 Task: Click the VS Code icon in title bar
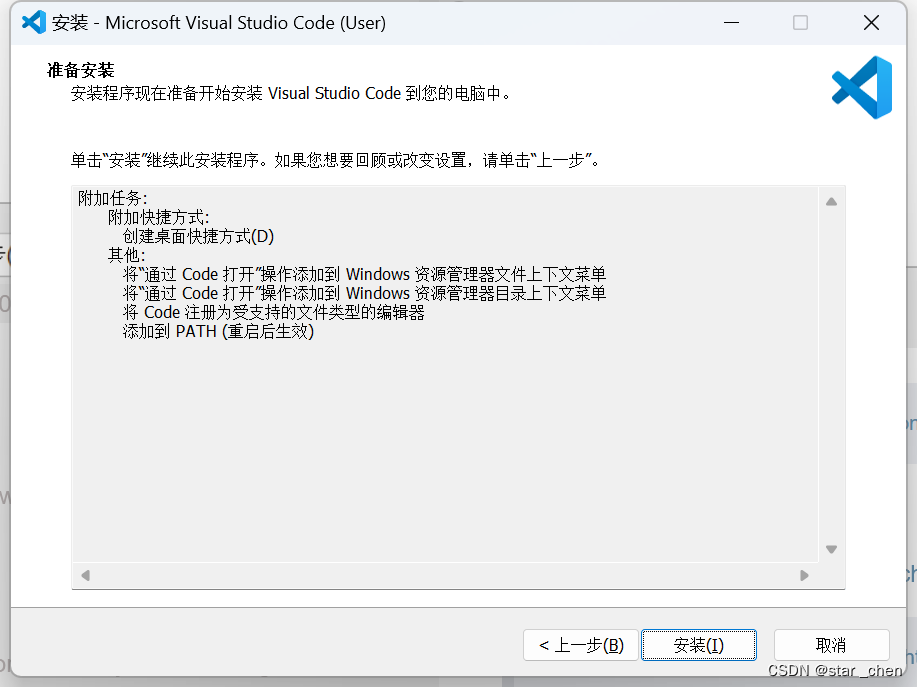(34, 22)
